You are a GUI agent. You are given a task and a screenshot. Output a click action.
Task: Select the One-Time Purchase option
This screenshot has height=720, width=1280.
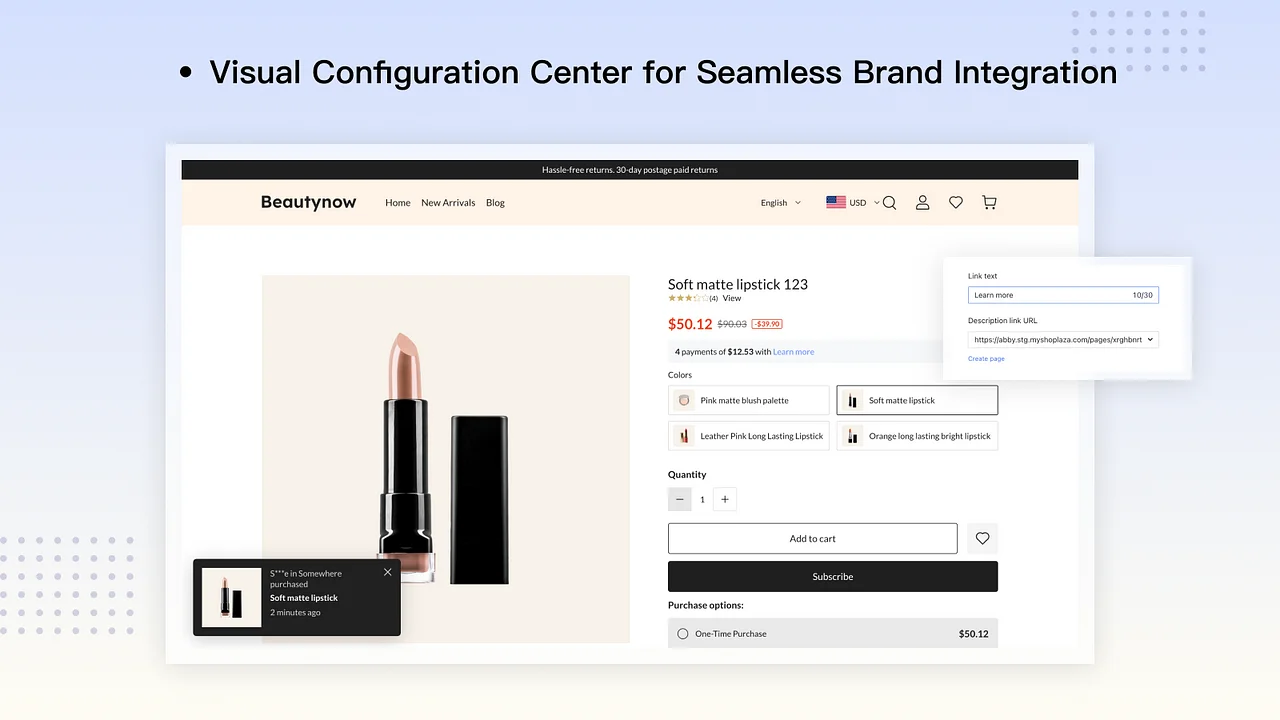681,633
